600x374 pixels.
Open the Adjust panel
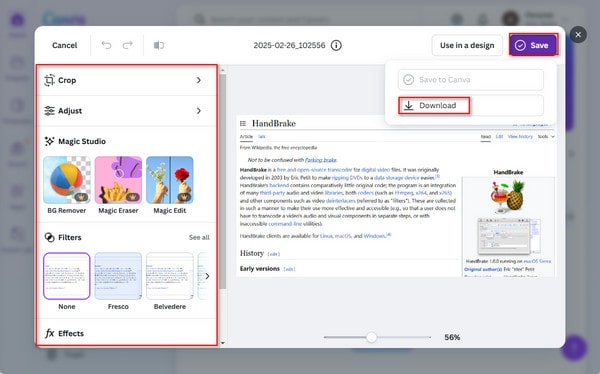(127, 111)
